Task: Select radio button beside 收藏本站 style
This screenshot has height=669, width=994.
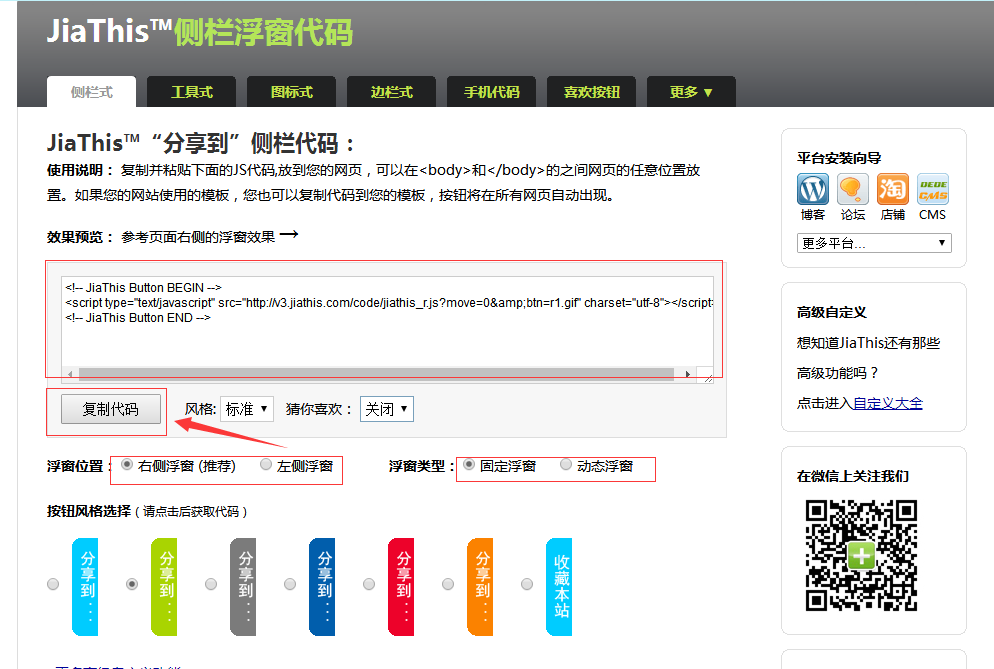Action: click(527, 584)
